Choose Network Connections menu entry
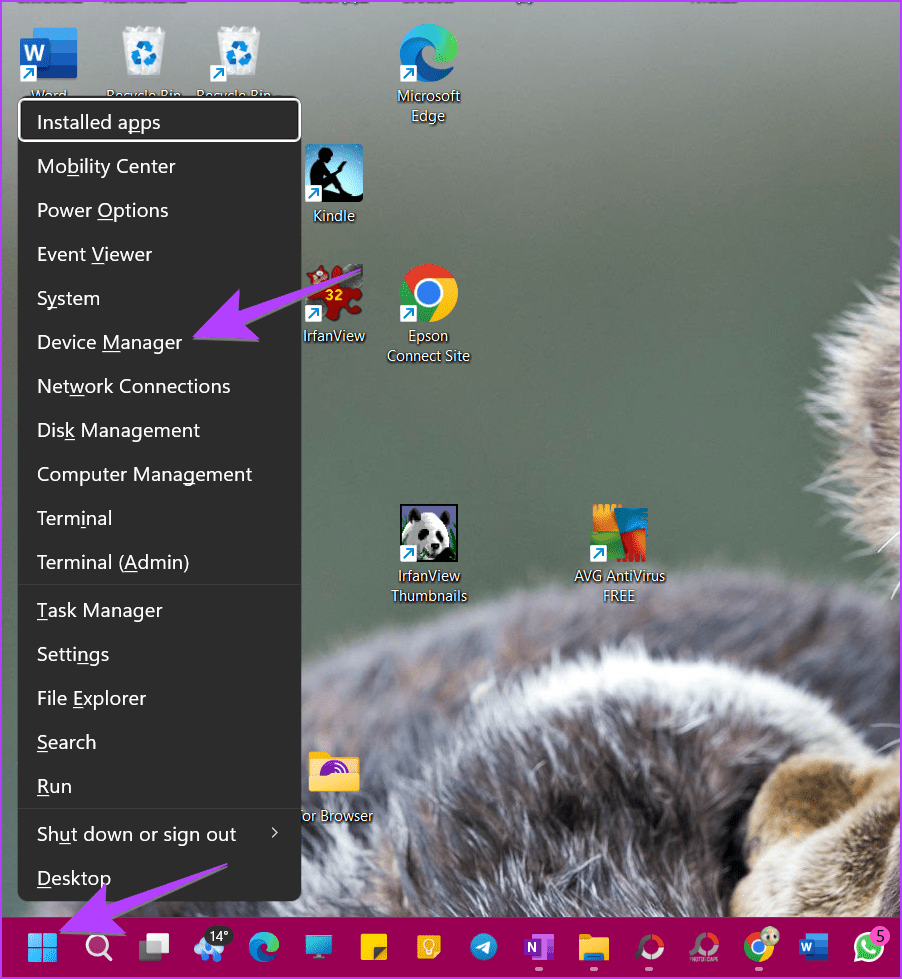Screen dimensions: 902x979 click(x=134, y=386)
